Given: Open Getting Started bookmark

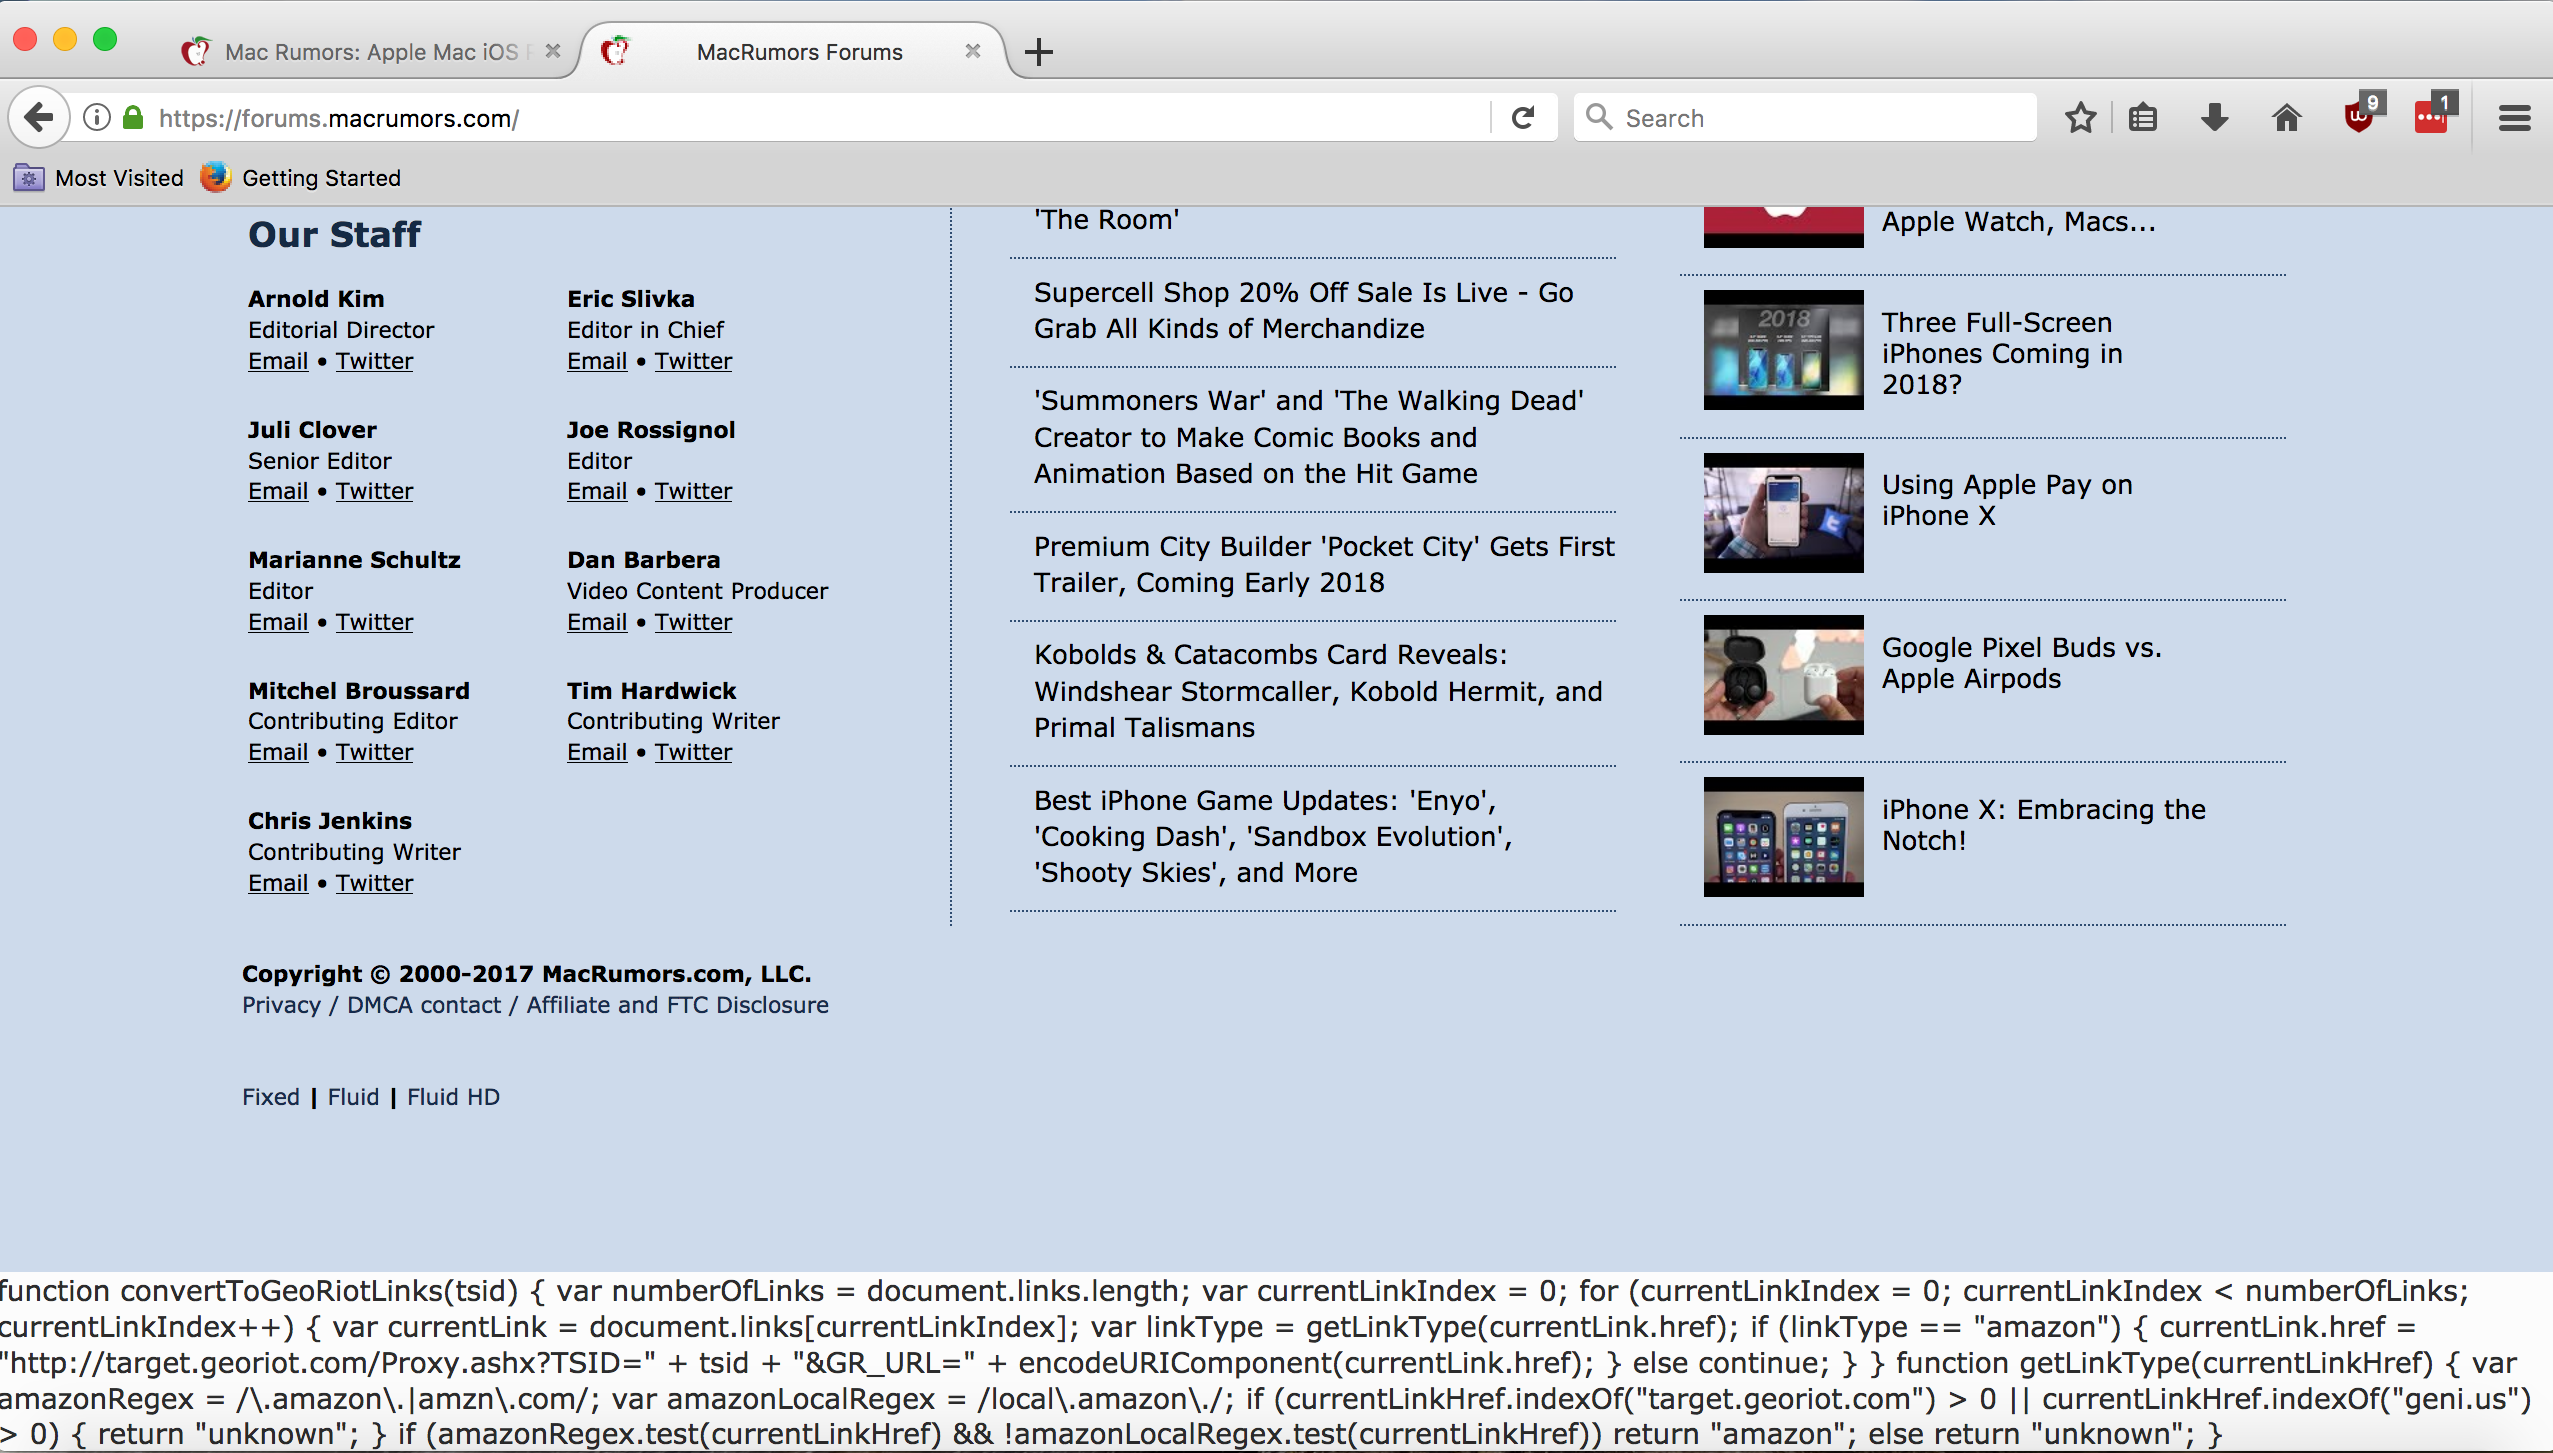Looking at the screenshot, I should (x=301, y=178).
